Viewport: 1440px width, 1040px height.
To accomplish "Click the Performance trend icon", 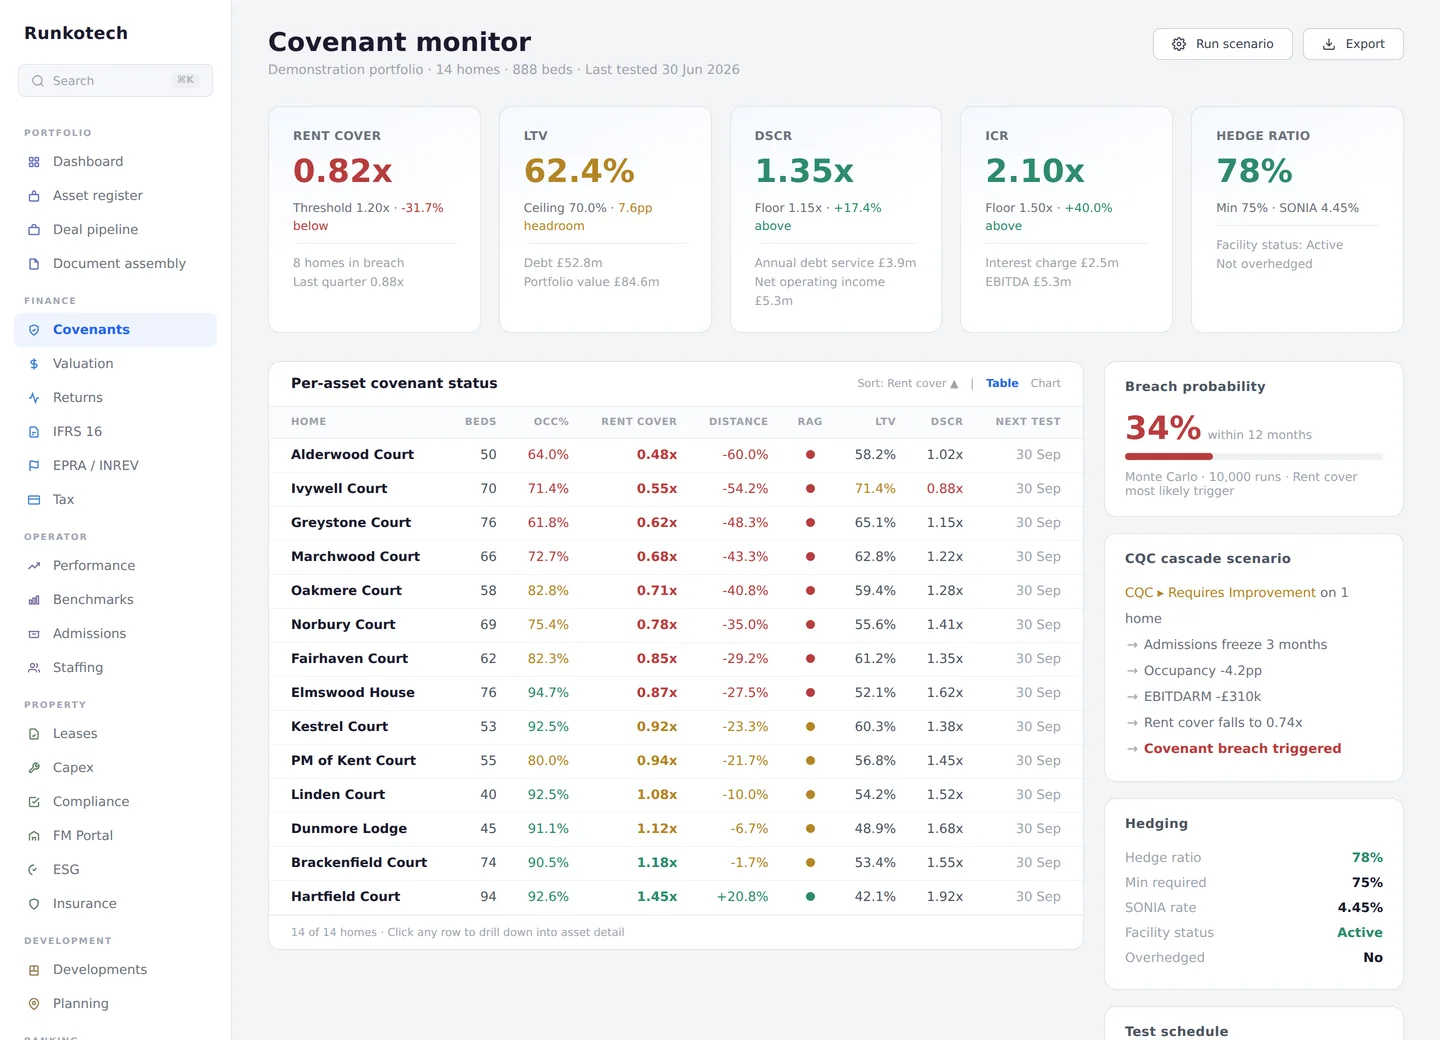I will [x=34, y=566].
